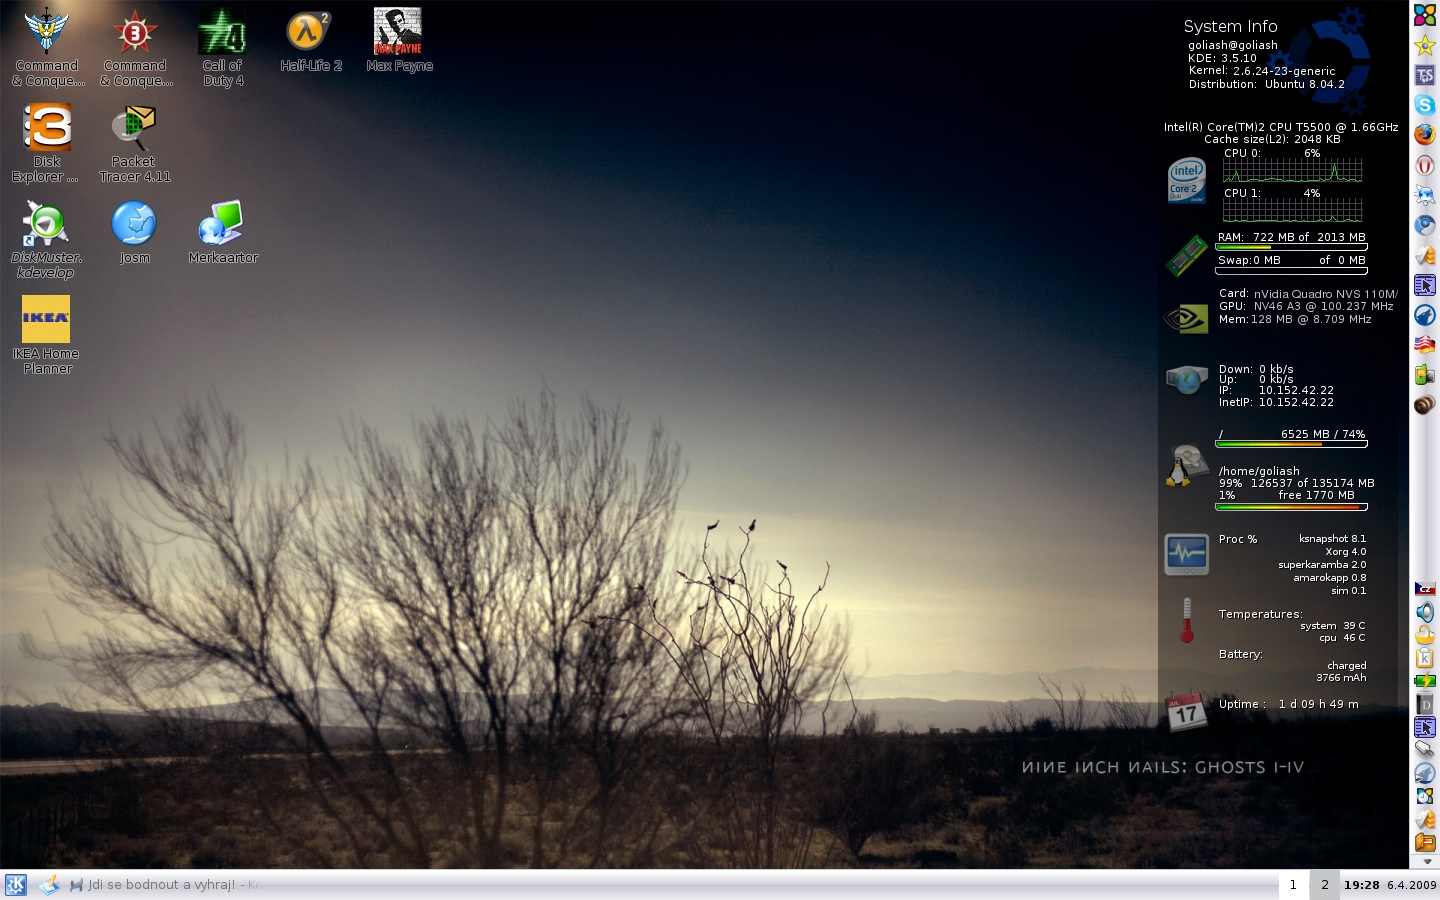Open the Josm desktop icon
Image resolution: width=1440 pixels, height=900 pixels.
[x=134, y=224]
